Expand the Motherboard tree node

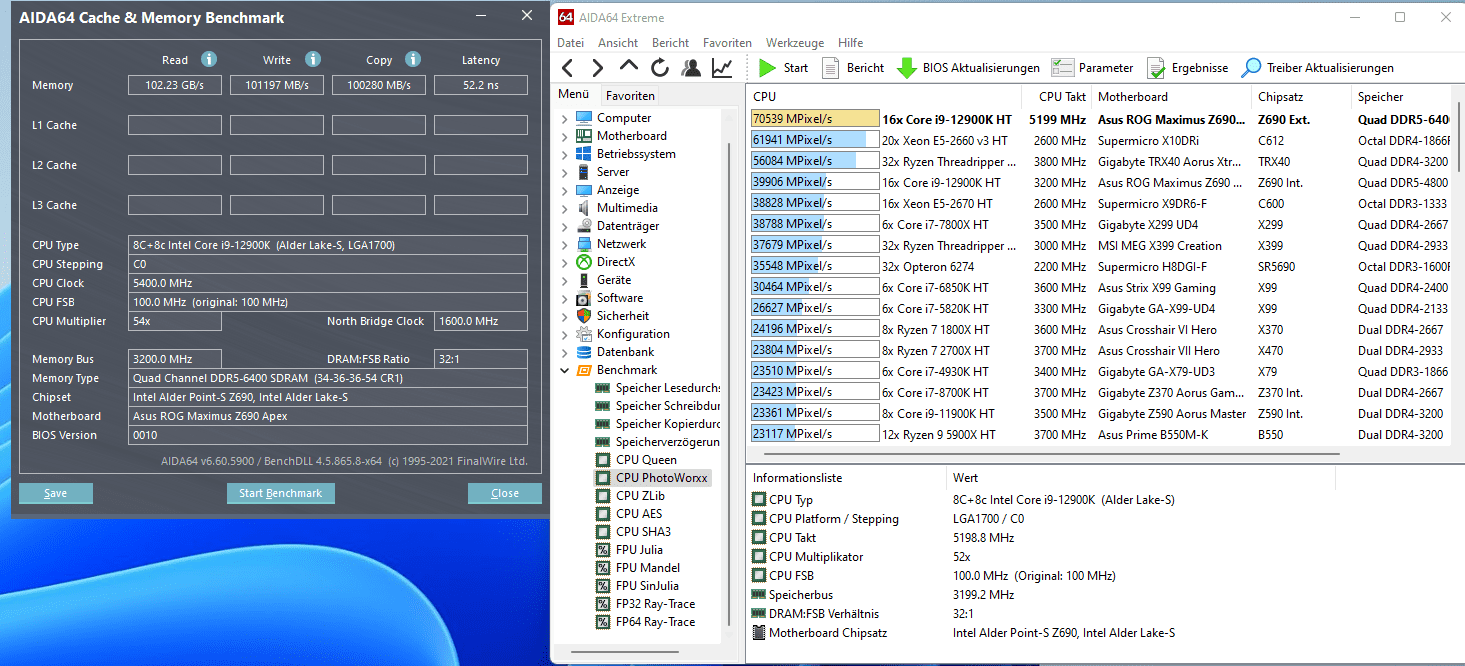coord(565,136)
